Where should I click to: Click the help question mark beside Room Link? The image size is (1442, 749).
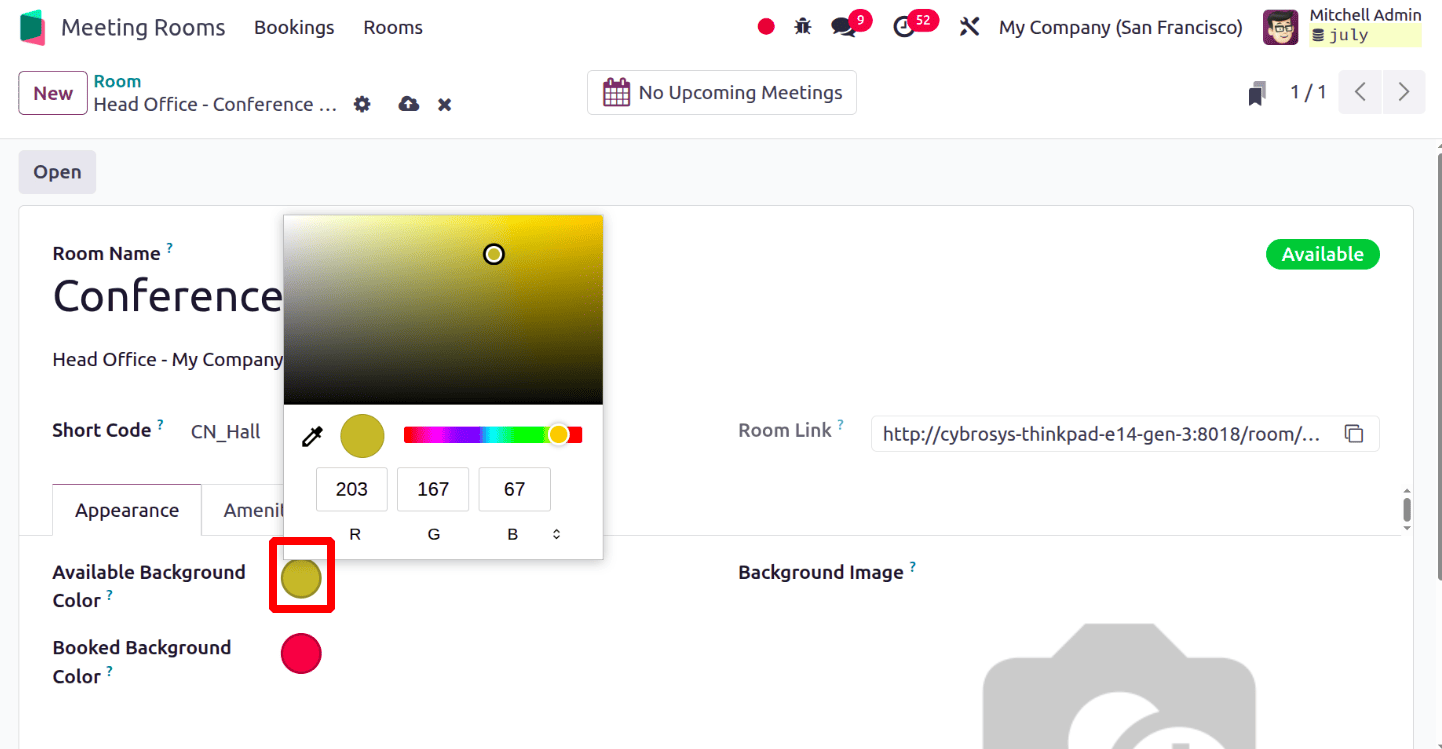point(840,425)
